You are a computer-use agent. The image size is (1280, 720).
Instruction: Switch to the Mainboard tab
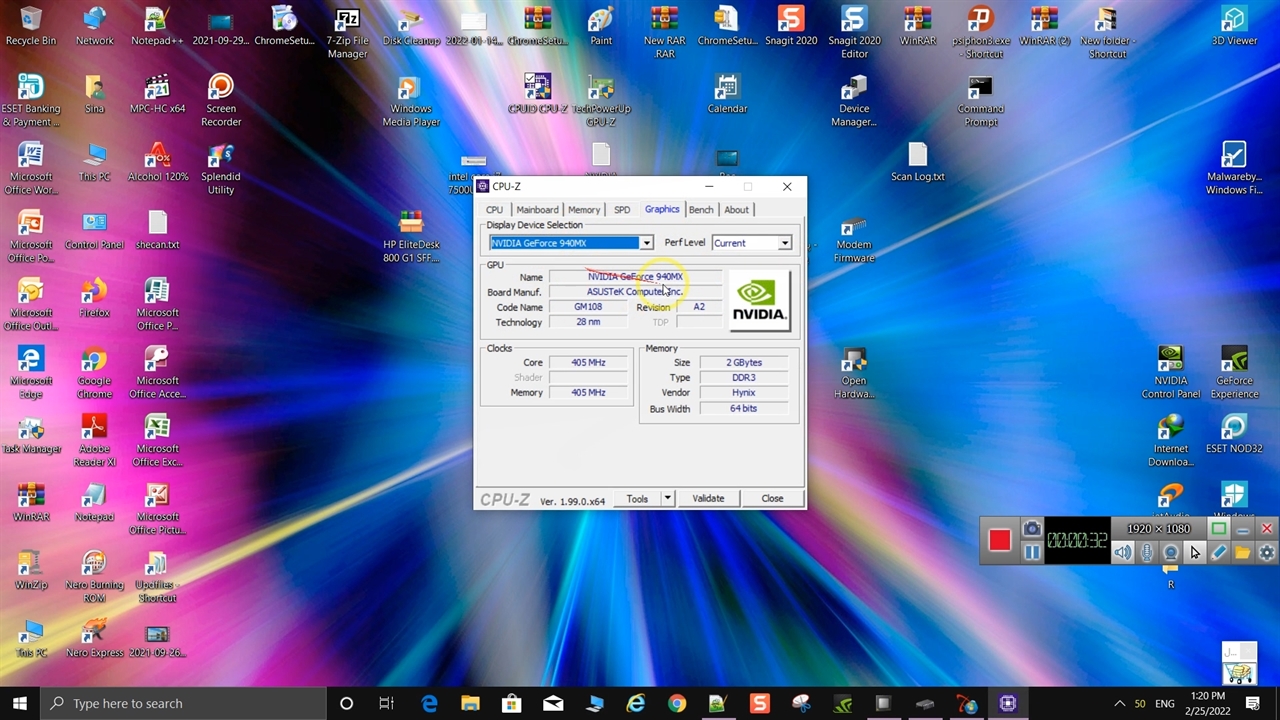click(537, 210)
